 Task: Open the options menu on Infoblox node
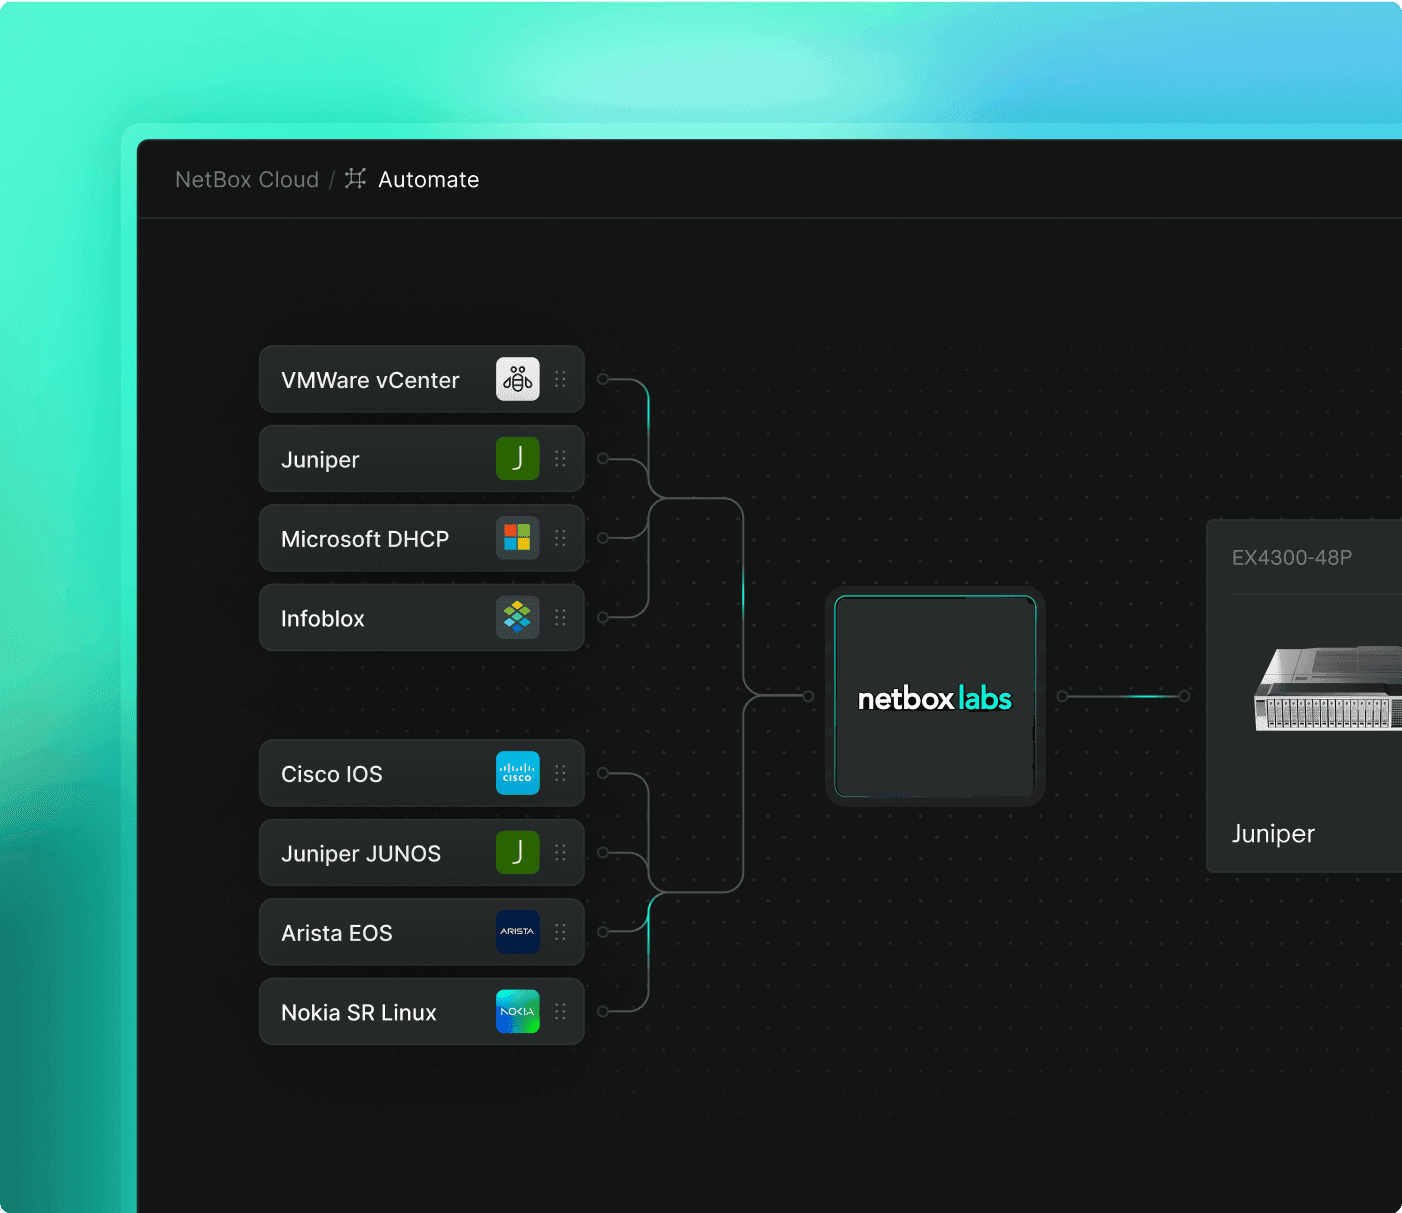pyautogui.click(x=561, y=617)
